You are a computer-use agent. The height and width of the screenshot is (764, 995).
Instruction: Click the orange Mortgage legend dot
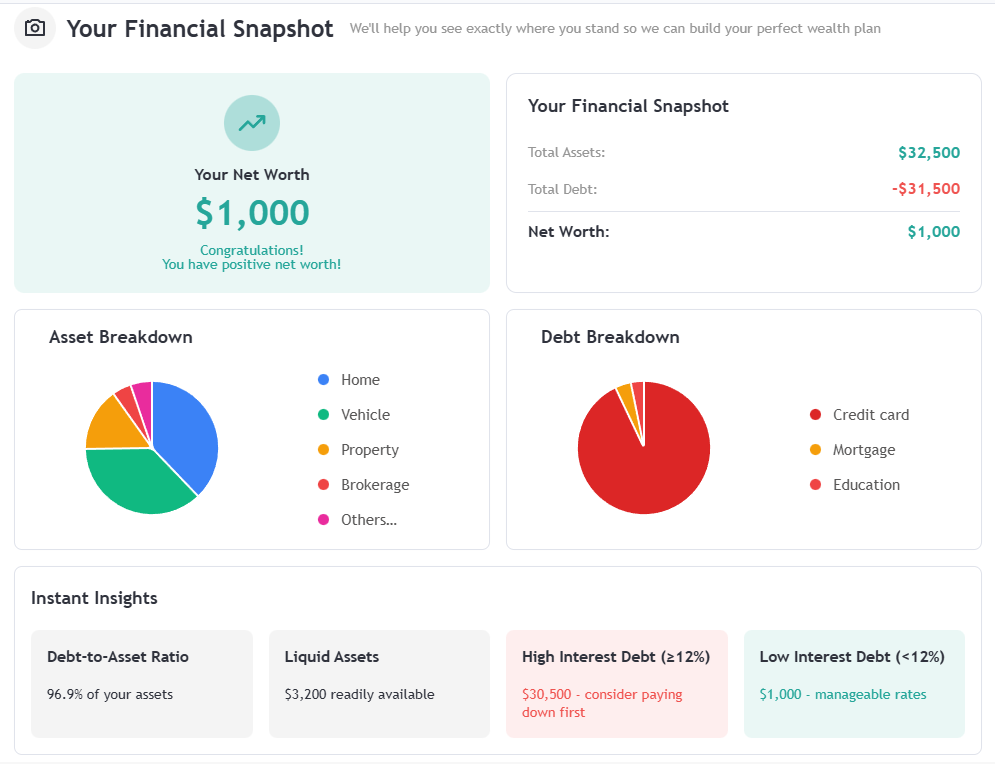click(815, 450)
